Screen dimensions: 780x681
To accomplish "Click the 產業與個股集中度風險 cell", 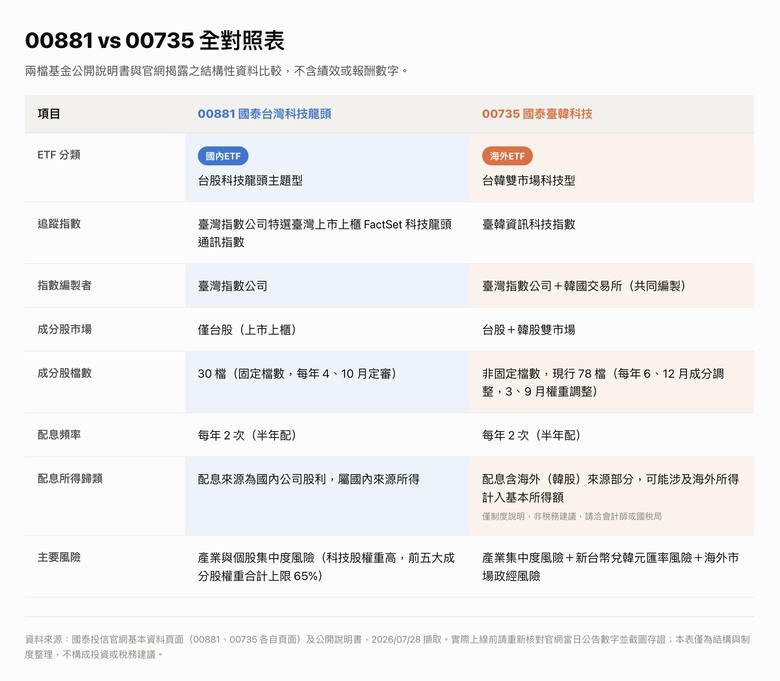I will (x=326, y=567).
